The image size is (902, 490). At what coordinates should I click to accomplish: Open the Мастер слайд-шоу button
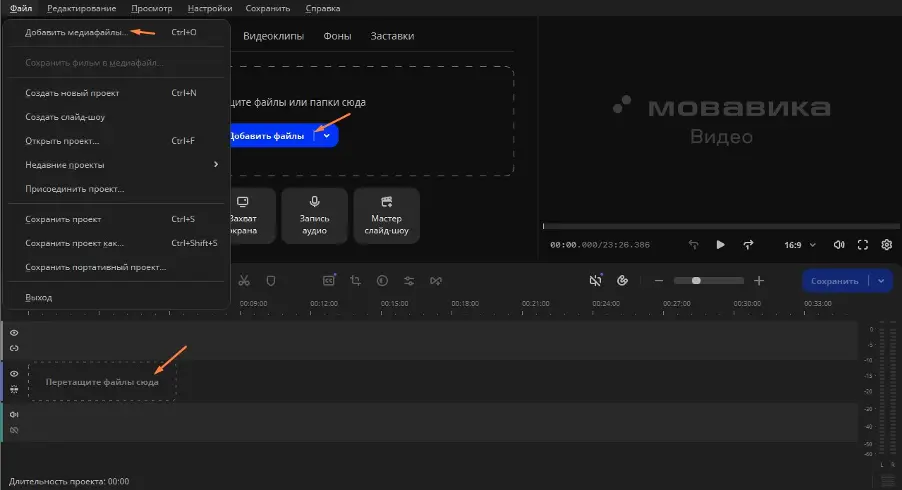[x=387, y=216]
